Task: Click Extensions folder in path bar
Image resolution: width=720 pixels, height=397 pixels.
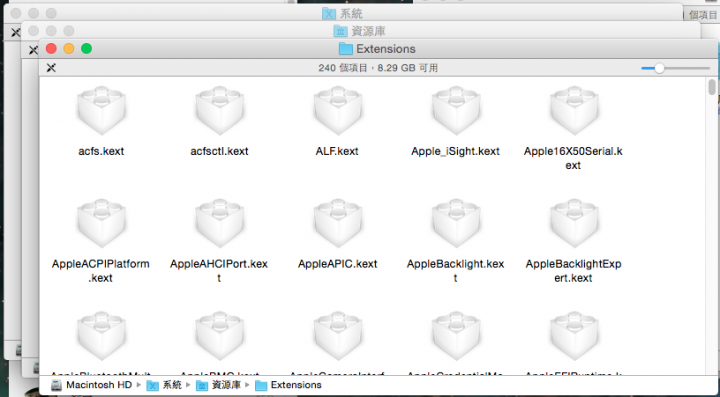Action: [x=288, y=385]
